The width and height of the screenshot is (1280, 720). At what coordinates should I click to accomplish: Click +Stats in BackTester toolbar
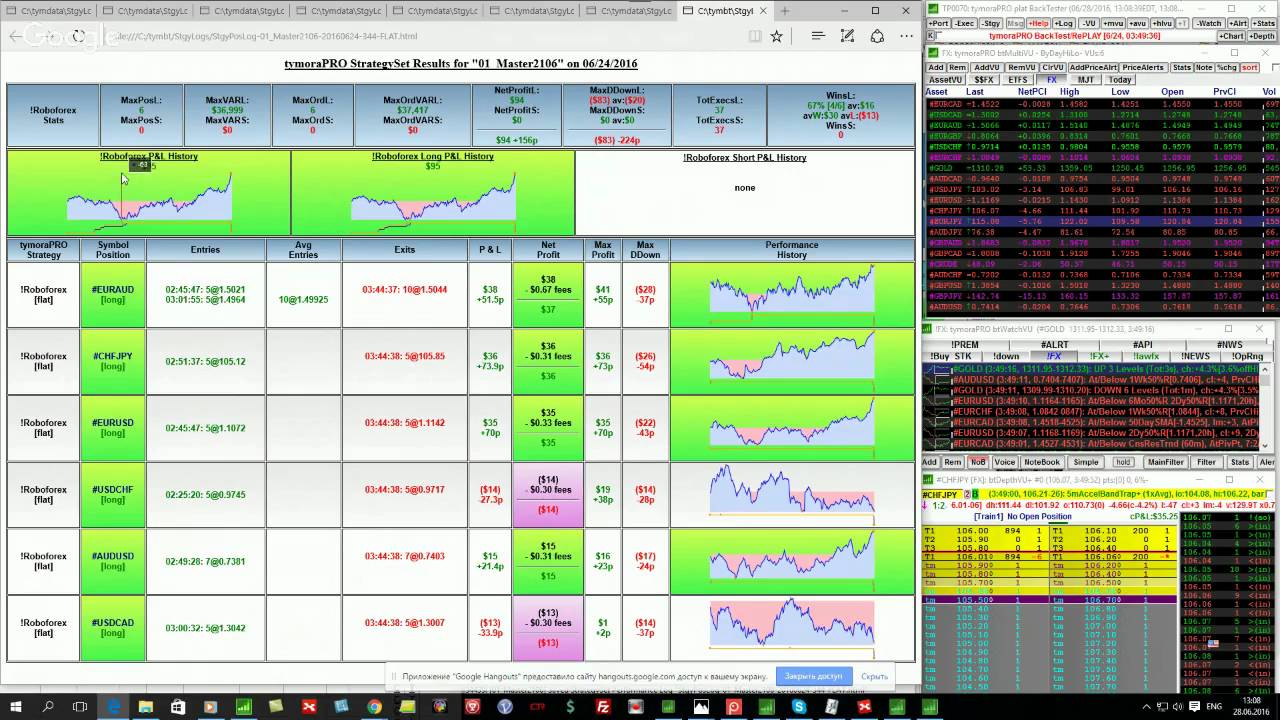tap(1264, 23)
